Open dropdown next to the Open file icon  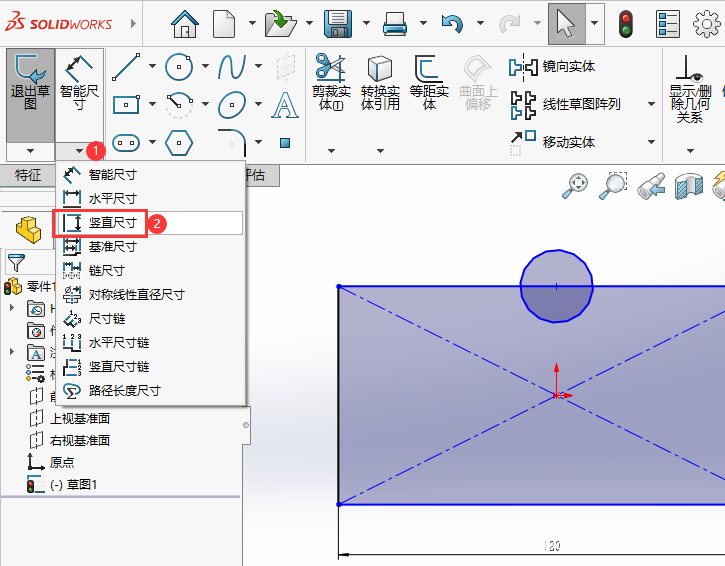coord(309,23)
